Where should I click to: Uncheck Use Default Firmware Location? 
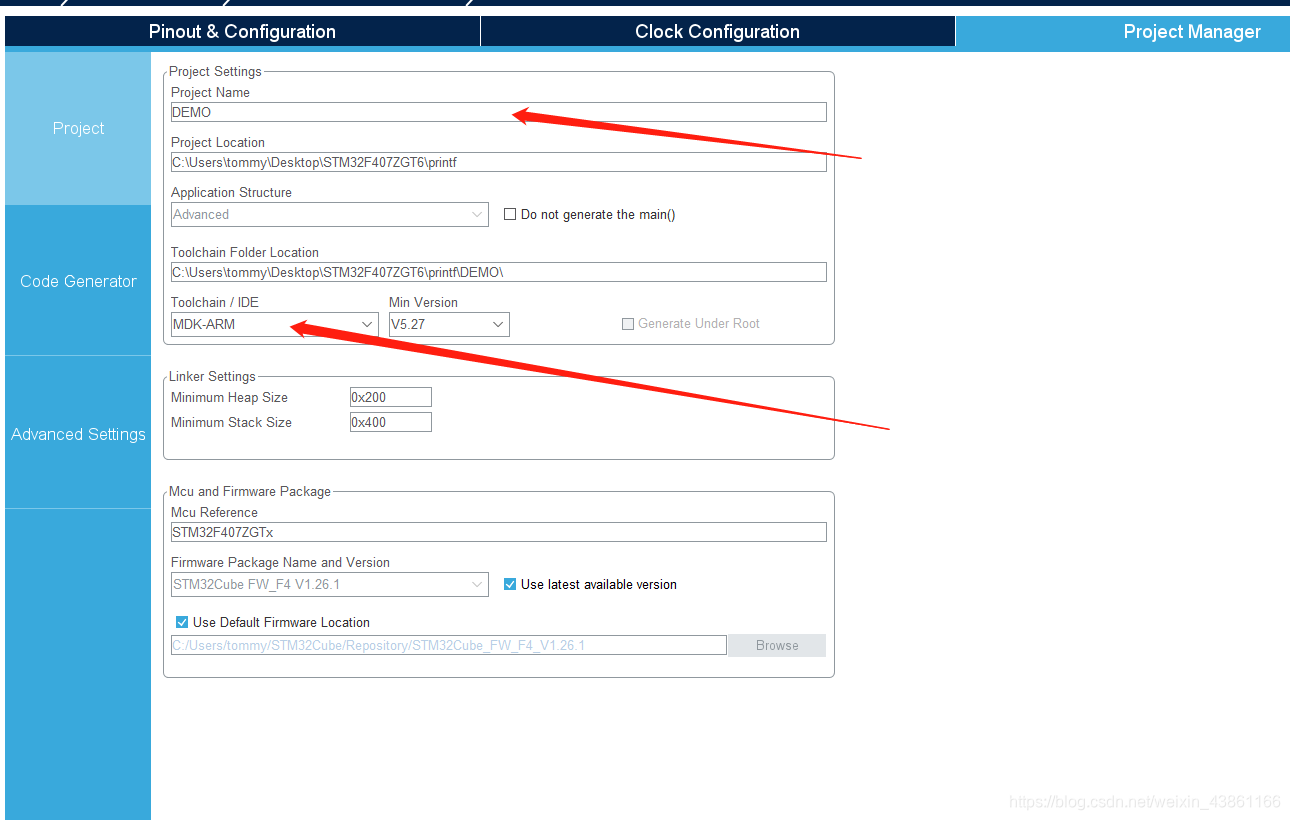[182, 622]
